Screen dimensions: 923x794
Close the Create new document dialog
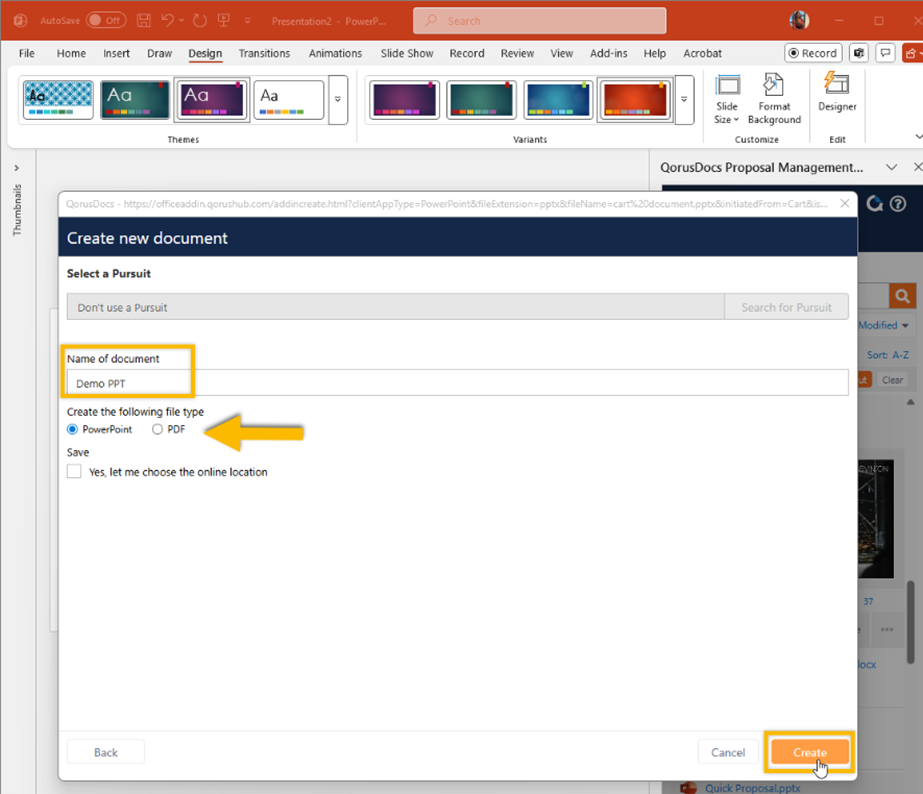pyautogui.click(x=844, y=203)
